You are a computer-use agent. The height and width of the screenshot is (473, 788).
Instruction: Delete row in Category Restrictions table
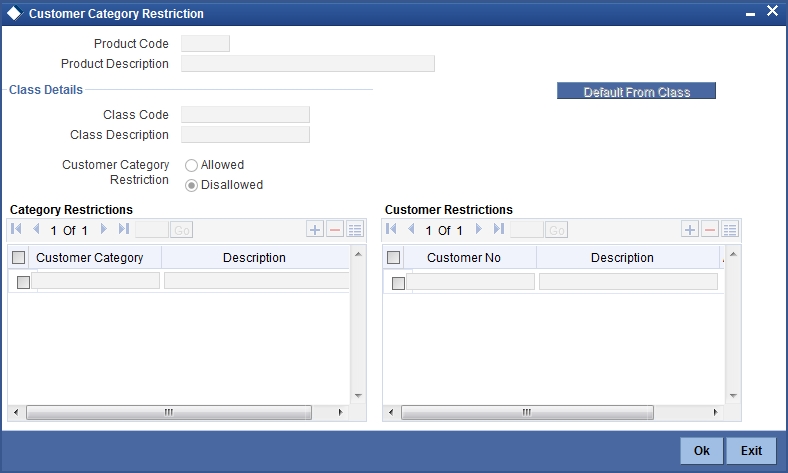click(335, 230)
